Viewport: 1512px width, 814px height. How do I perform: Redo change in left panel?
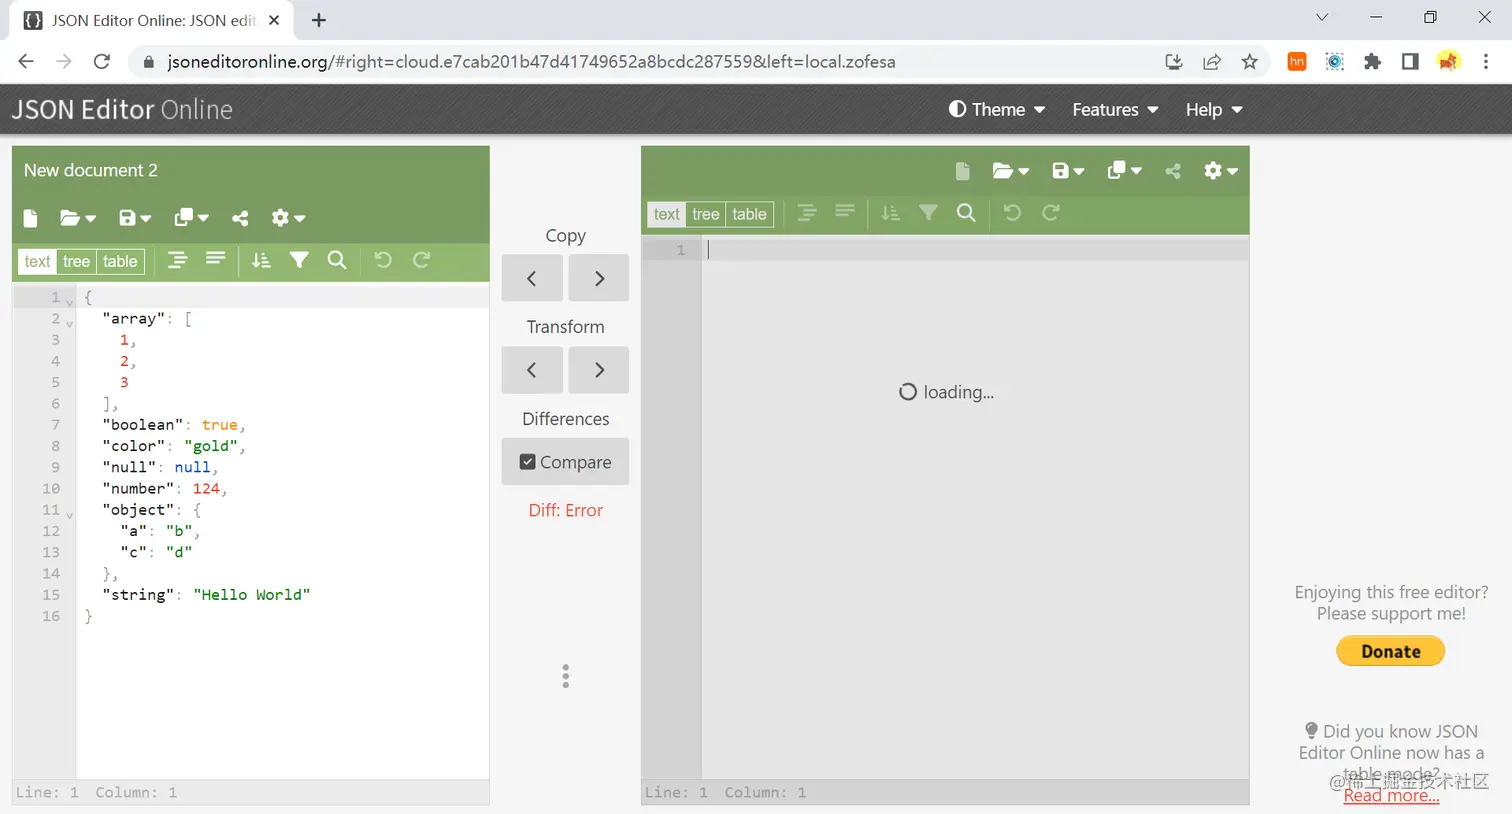pyautogui.click(x=422, y=260)
